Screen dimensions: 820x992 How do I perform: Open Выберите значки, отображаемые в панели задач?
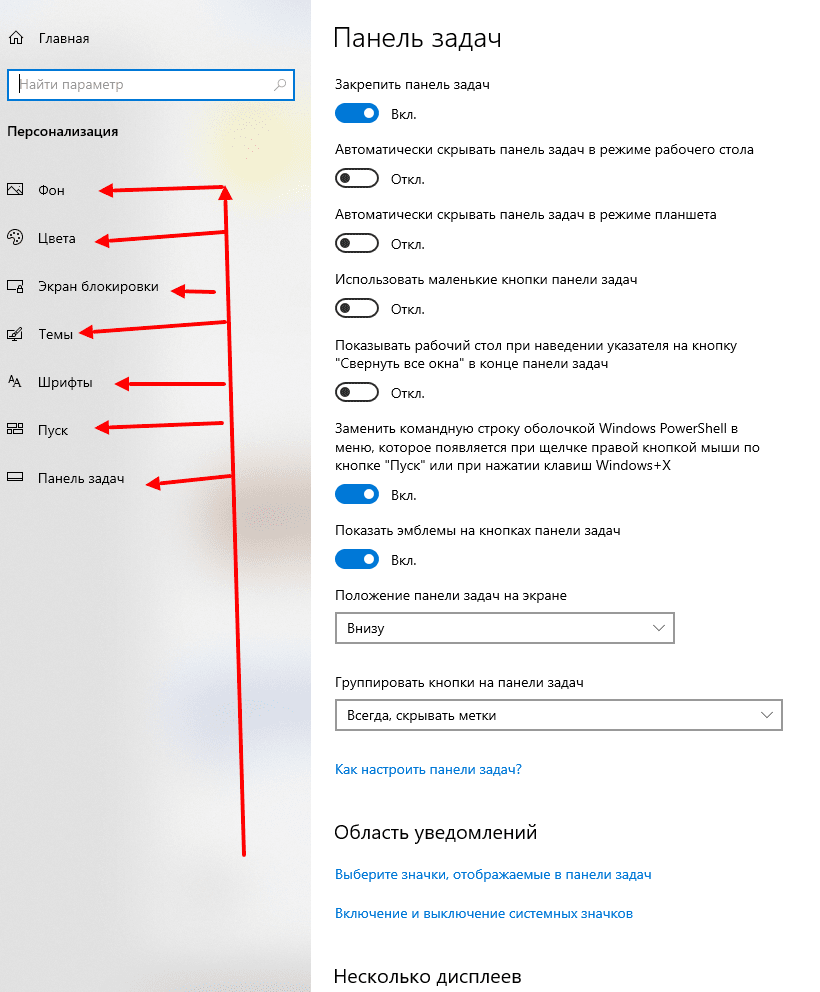coord(493,874)
